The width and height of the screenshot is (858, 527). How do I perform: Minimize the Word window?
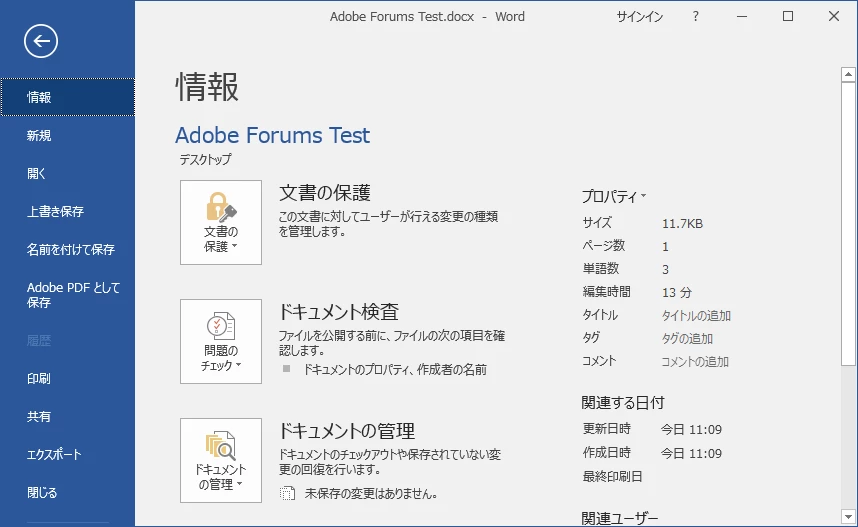pyautogui.click(x=742, y=16)
